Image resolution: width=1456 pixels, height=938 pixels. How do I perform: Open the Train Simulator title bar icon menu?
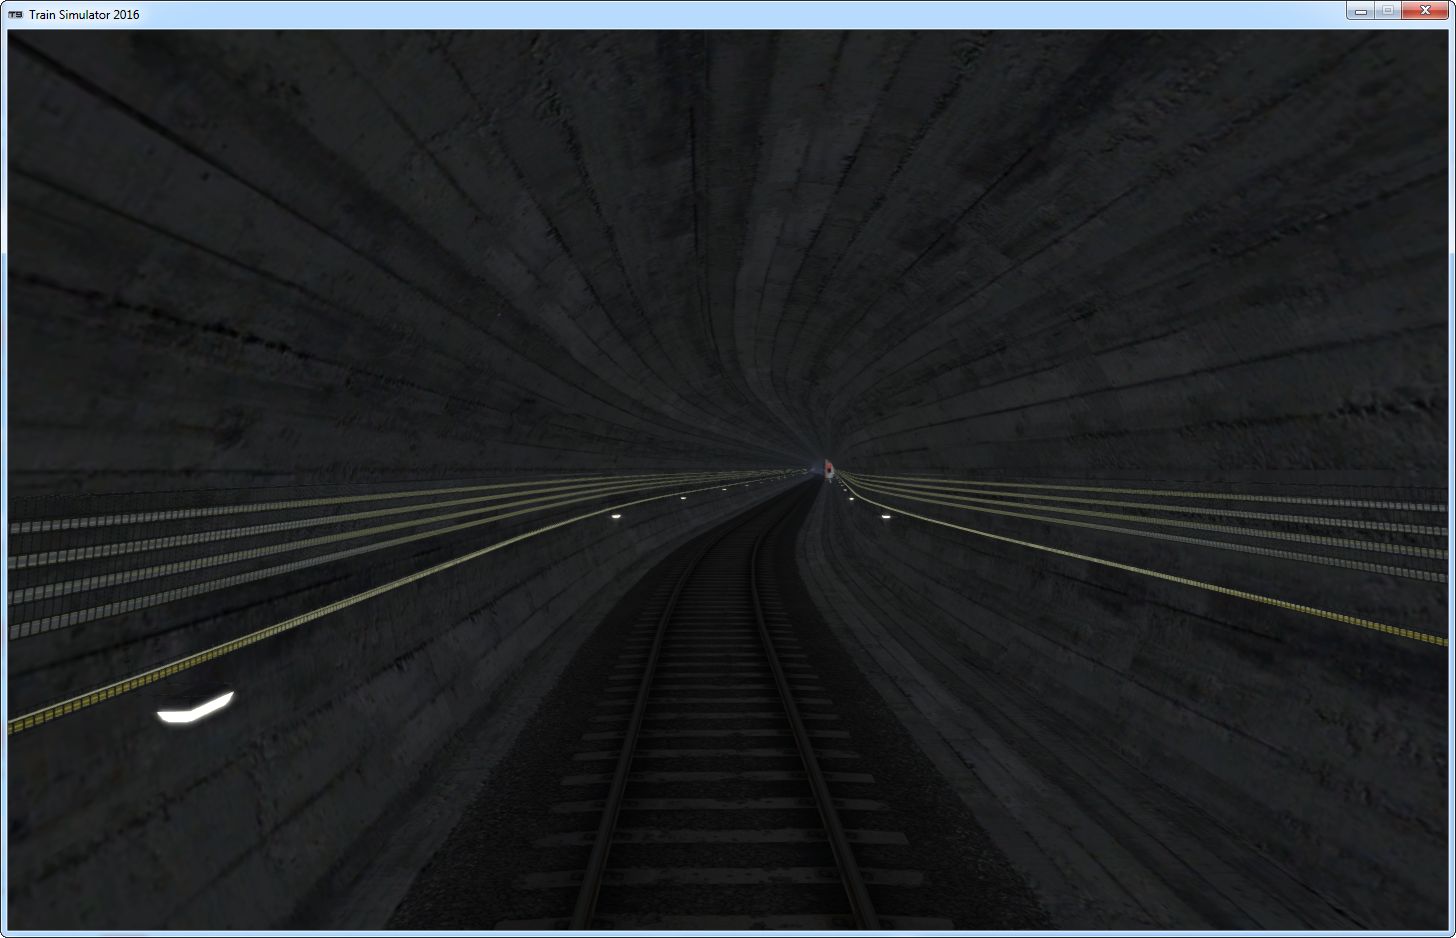click(15, 15)
